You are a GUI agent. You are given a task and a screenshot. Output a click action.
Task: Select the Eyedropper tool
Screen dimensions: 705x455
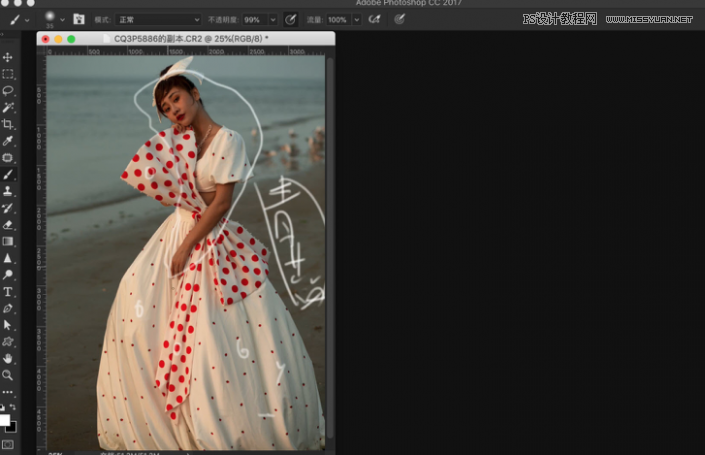pyautogui.click(x=8, y=141)
